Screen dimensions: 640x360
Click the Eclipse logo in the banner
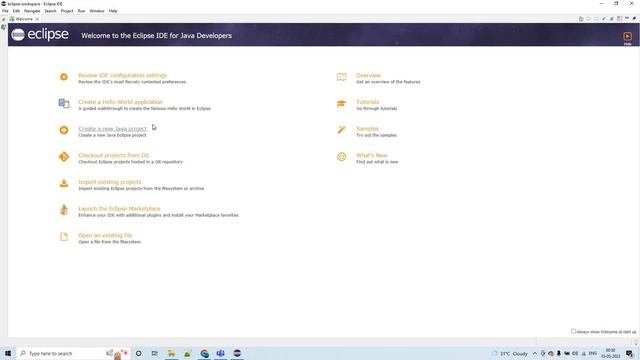(x=40, y=35)
